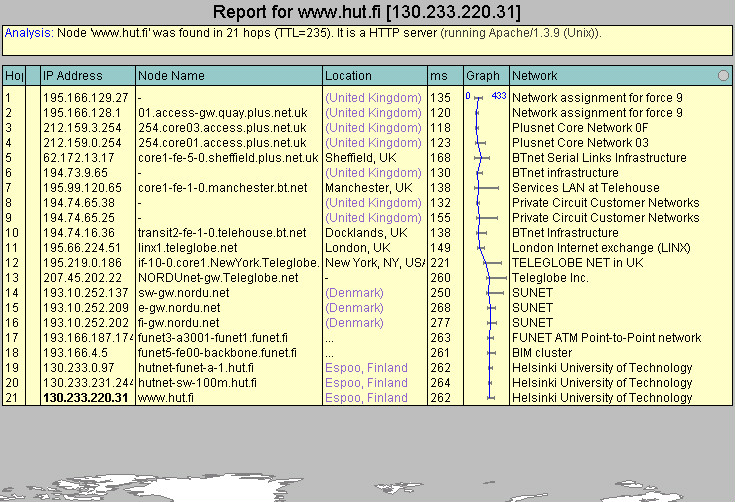Screen dimensions: 735x502
Task: Click the ms column header
Action: [x=445, y=75]
